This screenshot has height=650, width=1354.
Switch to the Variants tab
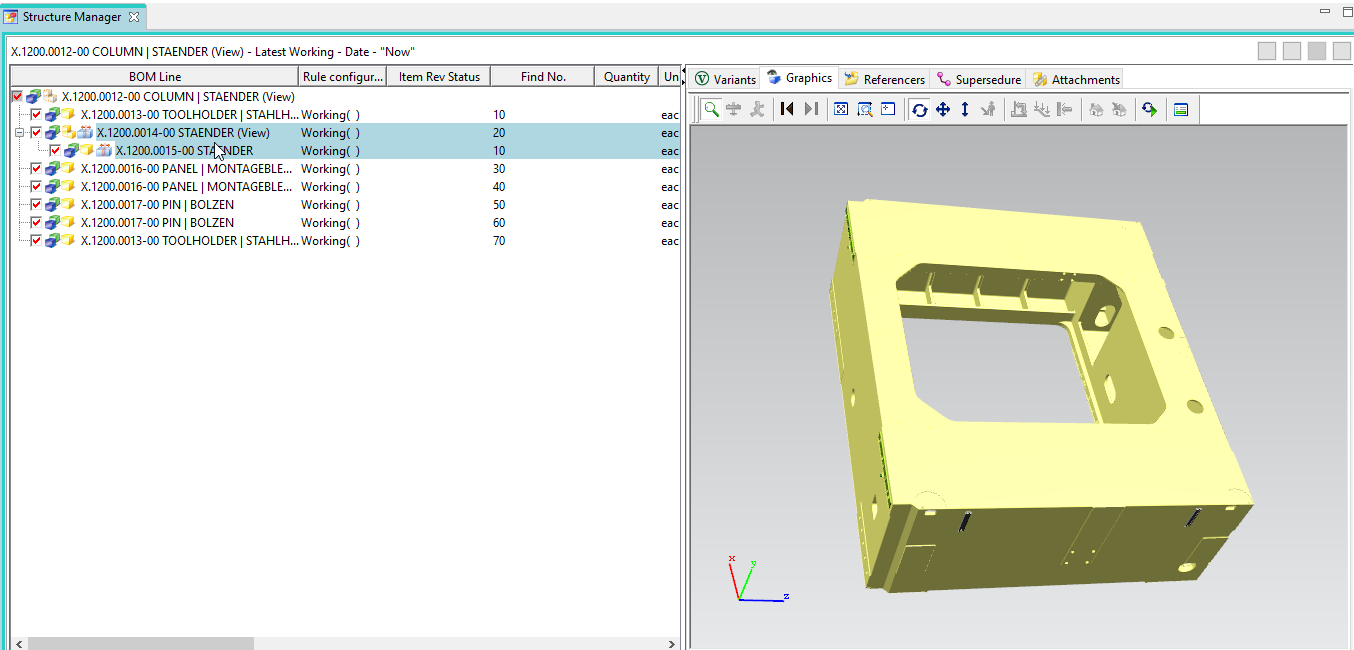[x=725, y=79]
